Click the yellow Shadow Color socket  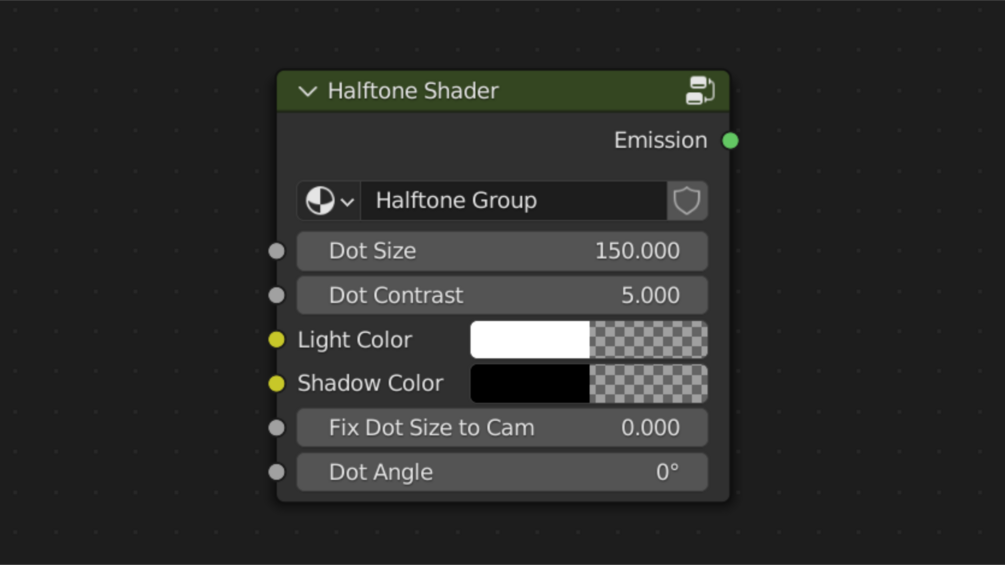pyautogui.click(x=277, y=384)
